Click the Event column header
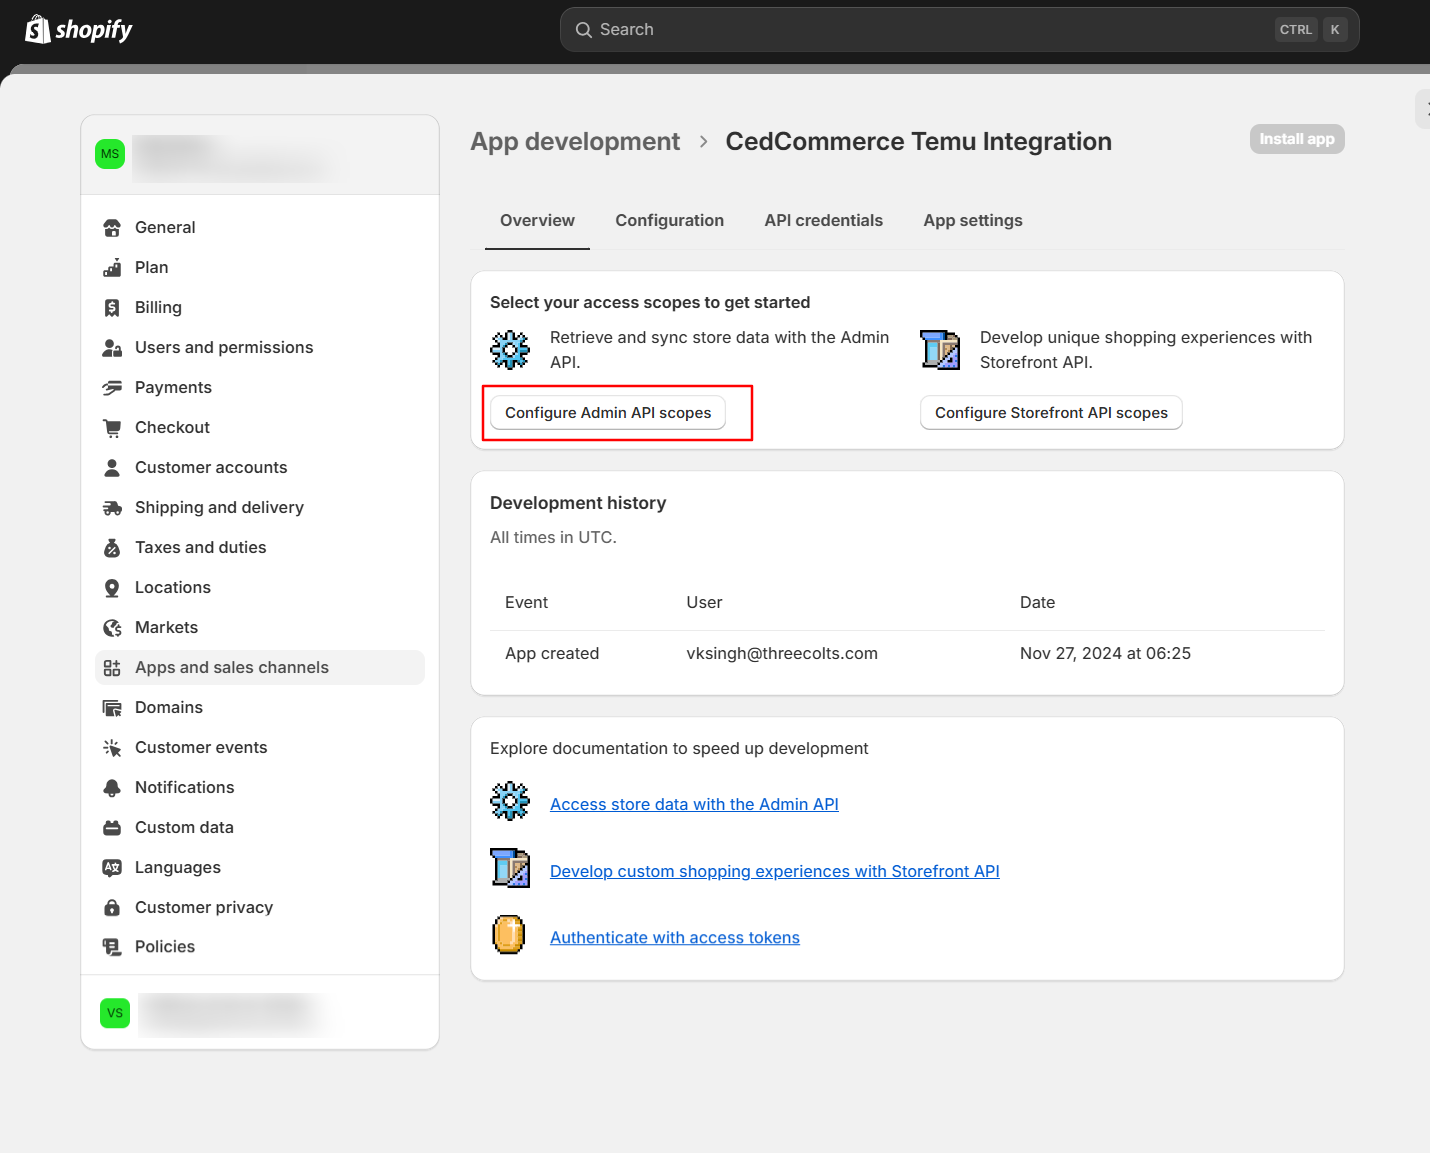The height and width of the screenshot is (1153, 1430). click(526, 603)
